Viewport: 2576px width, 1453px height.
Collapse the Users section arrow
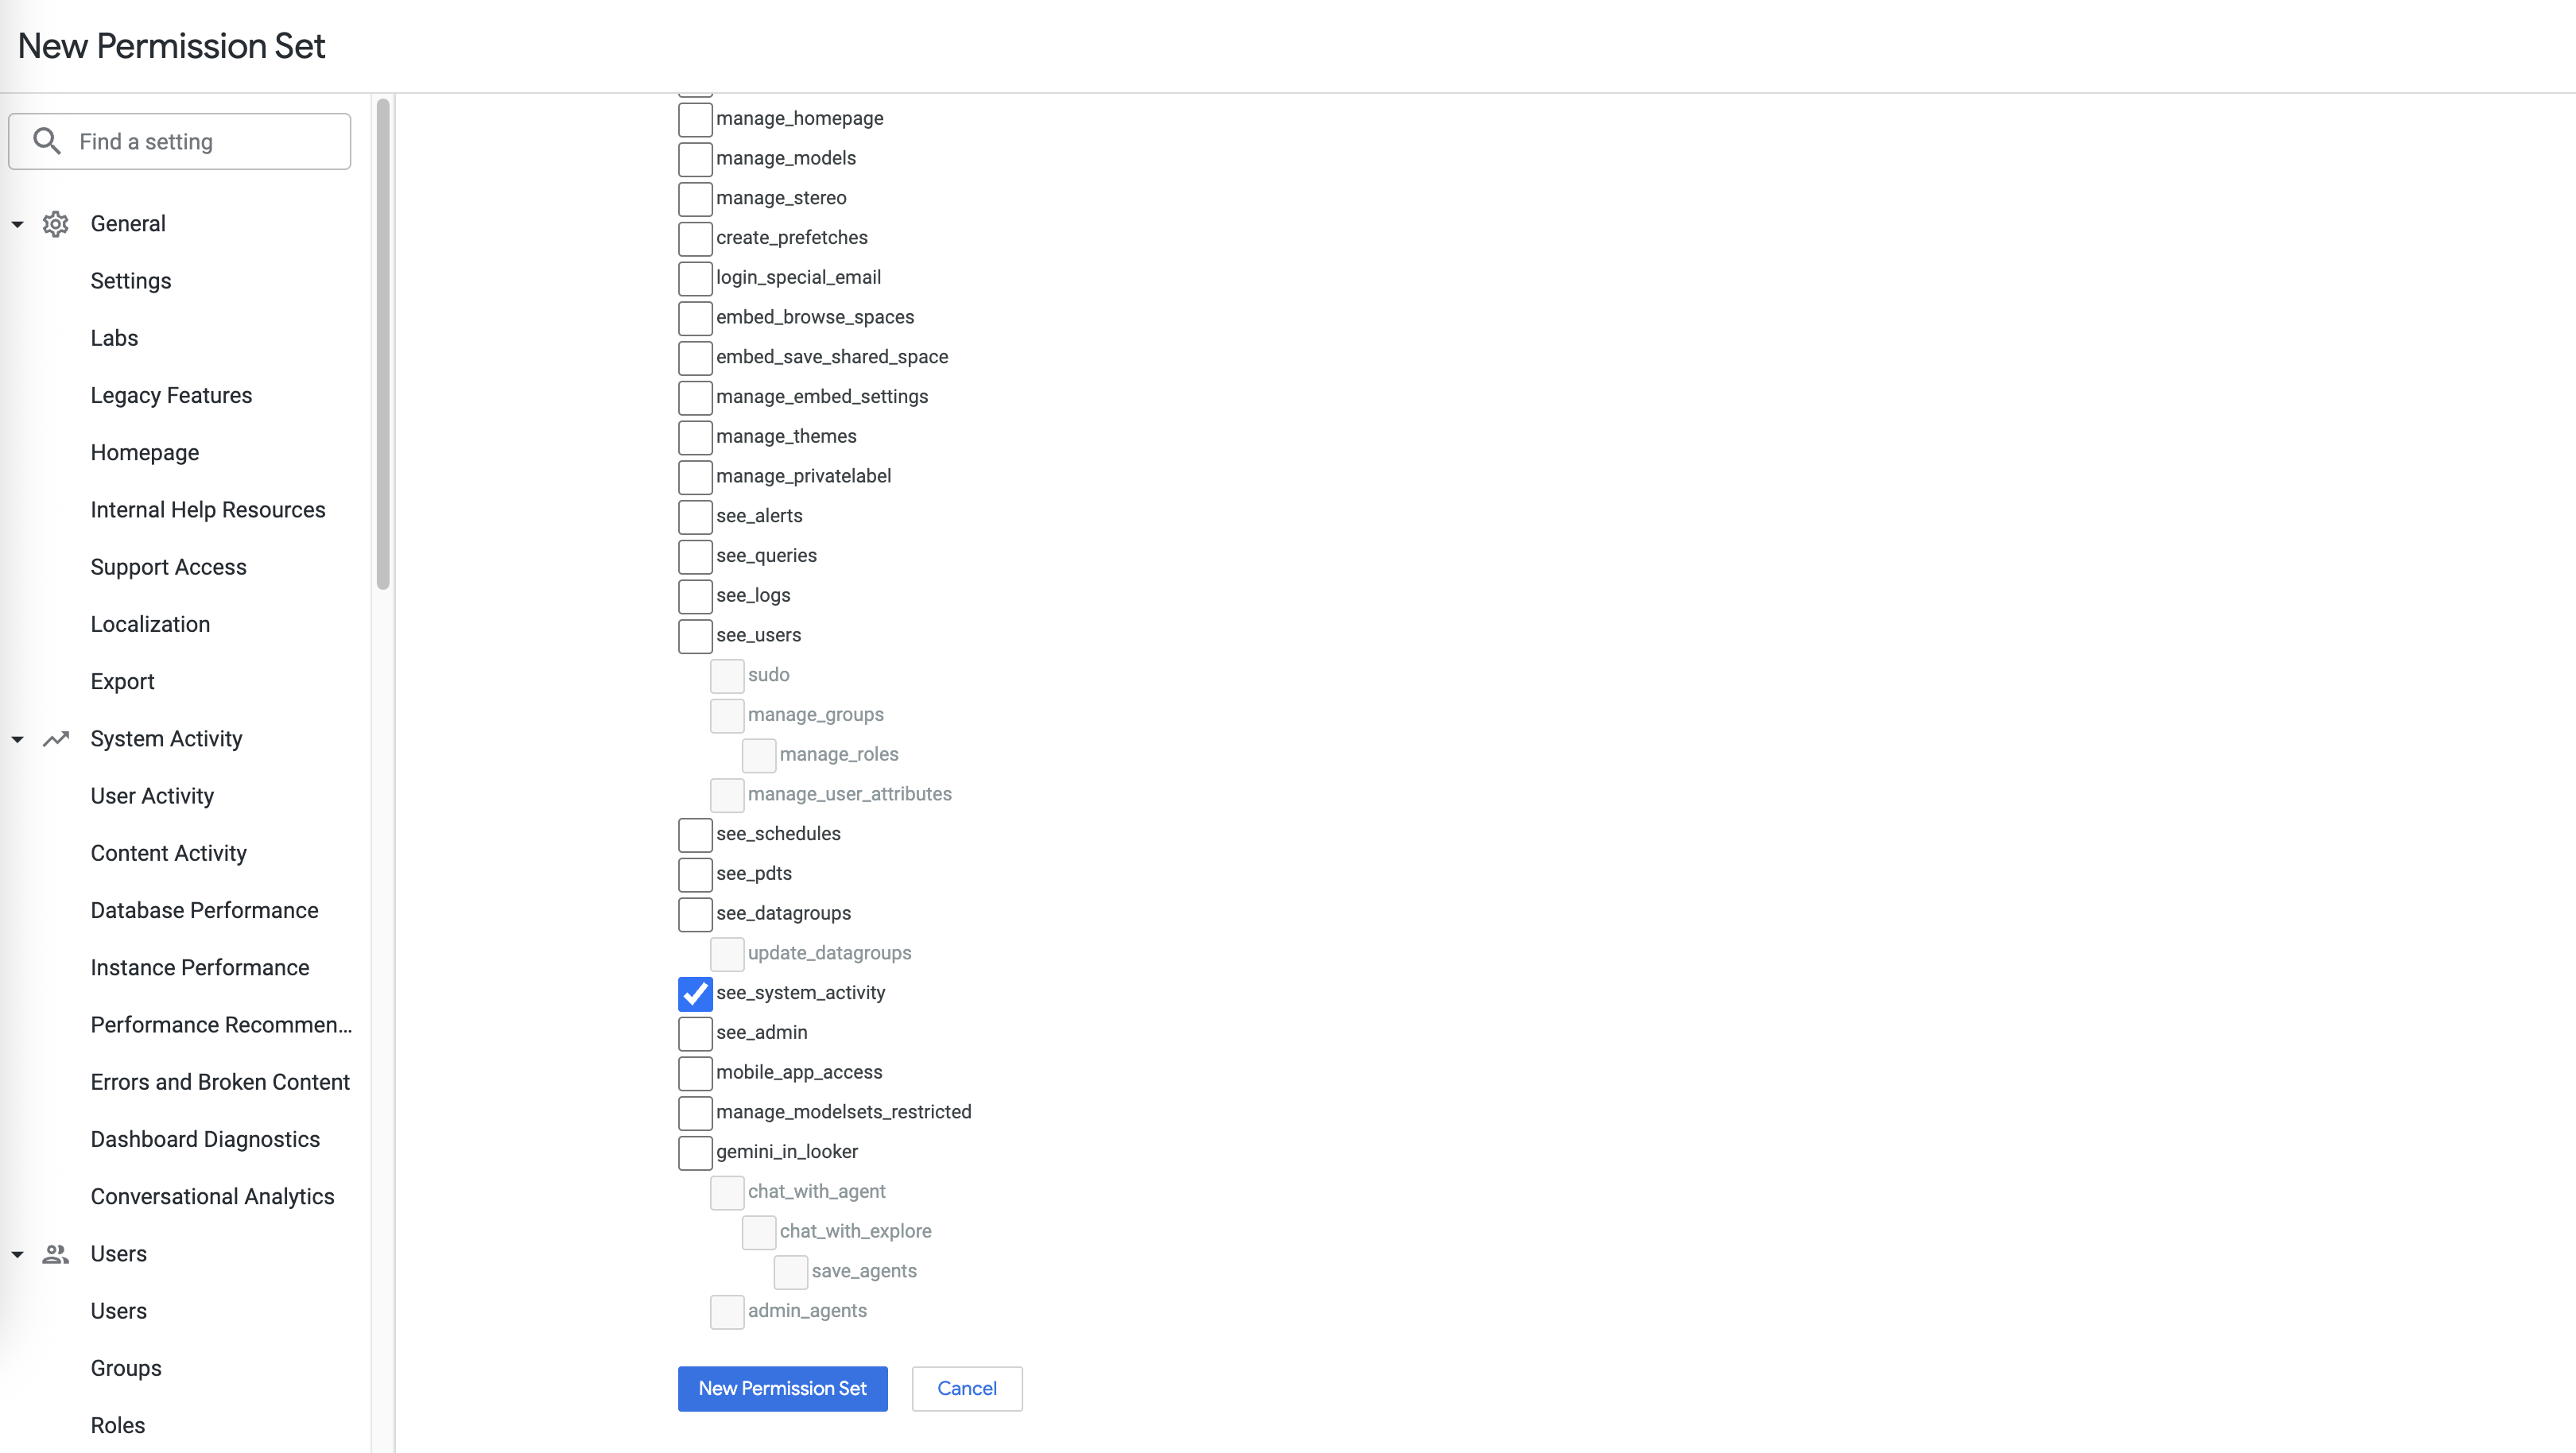pyautogui.click(x=18, y=1254)
